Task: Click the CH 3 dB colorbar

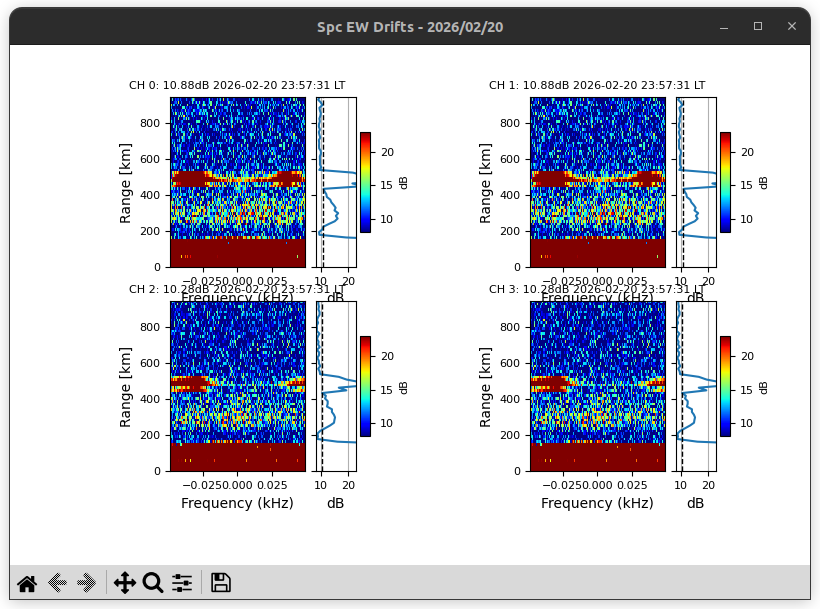Action: pyautogui.click(x=725, y=386)
